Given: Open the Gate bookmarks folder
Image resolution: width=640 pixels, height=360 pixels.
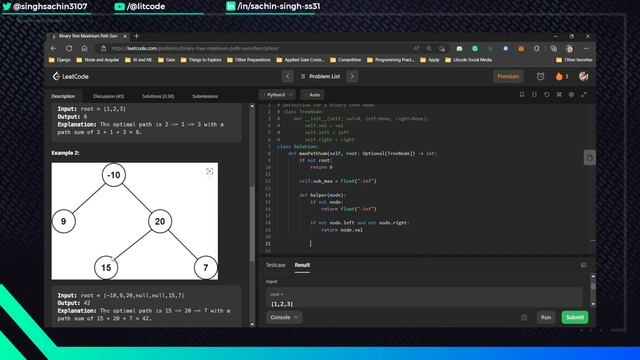Looking at the screenshot, I should (167, 60).
